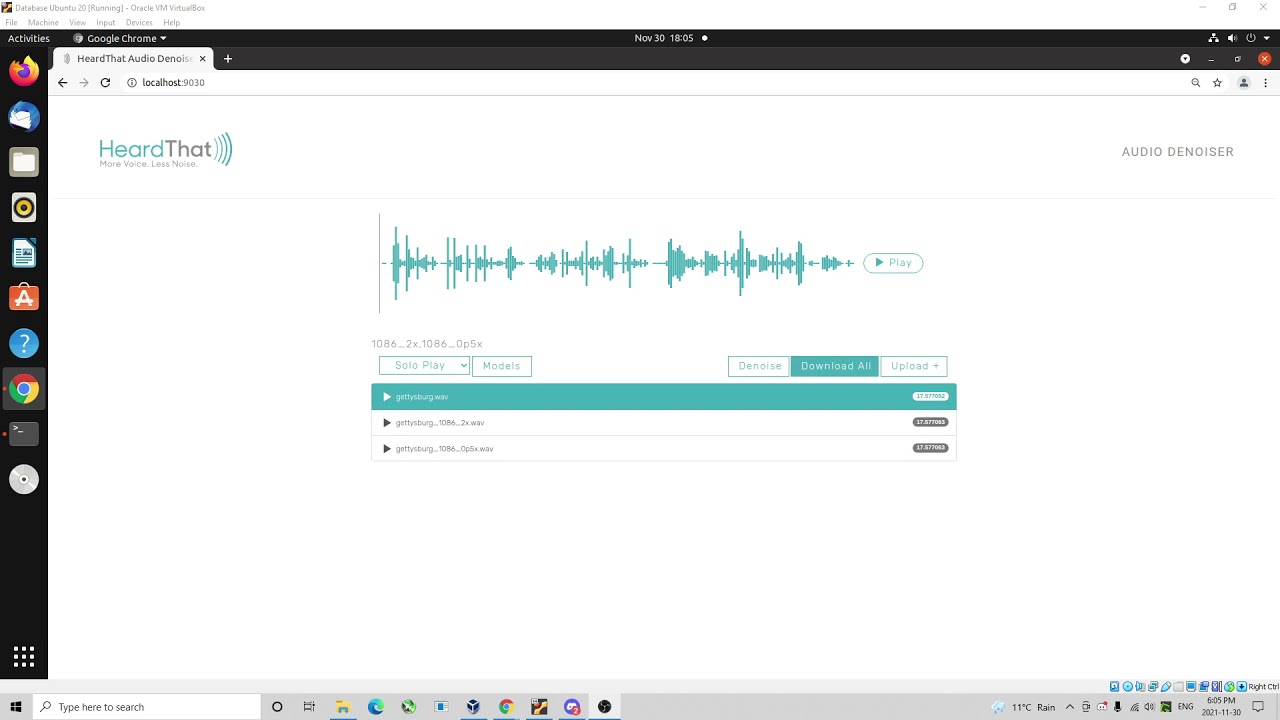Play the gettysburg_1086_2x.wav track
The width and height of the screenshot is (1280, 720).
[387, 423]
